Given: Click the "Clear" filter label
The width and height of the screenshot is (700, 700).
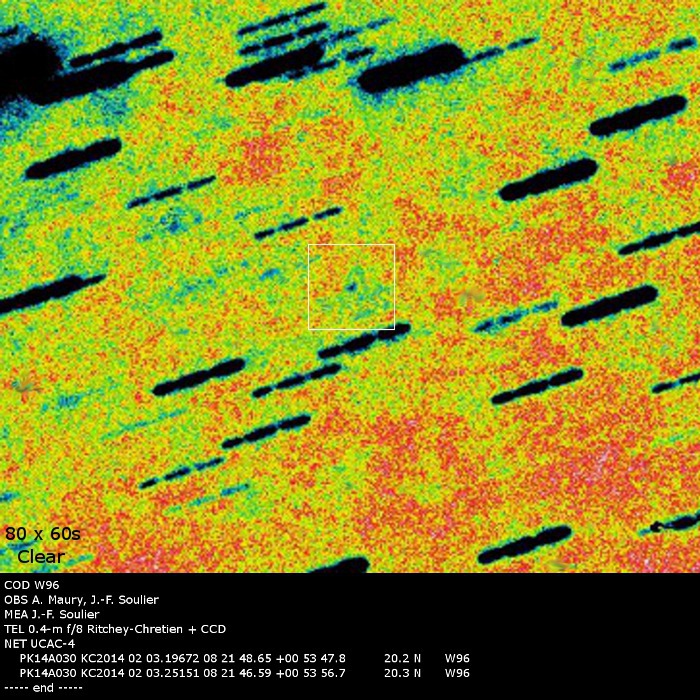Looking at the screenshot, I should [41, 556].
